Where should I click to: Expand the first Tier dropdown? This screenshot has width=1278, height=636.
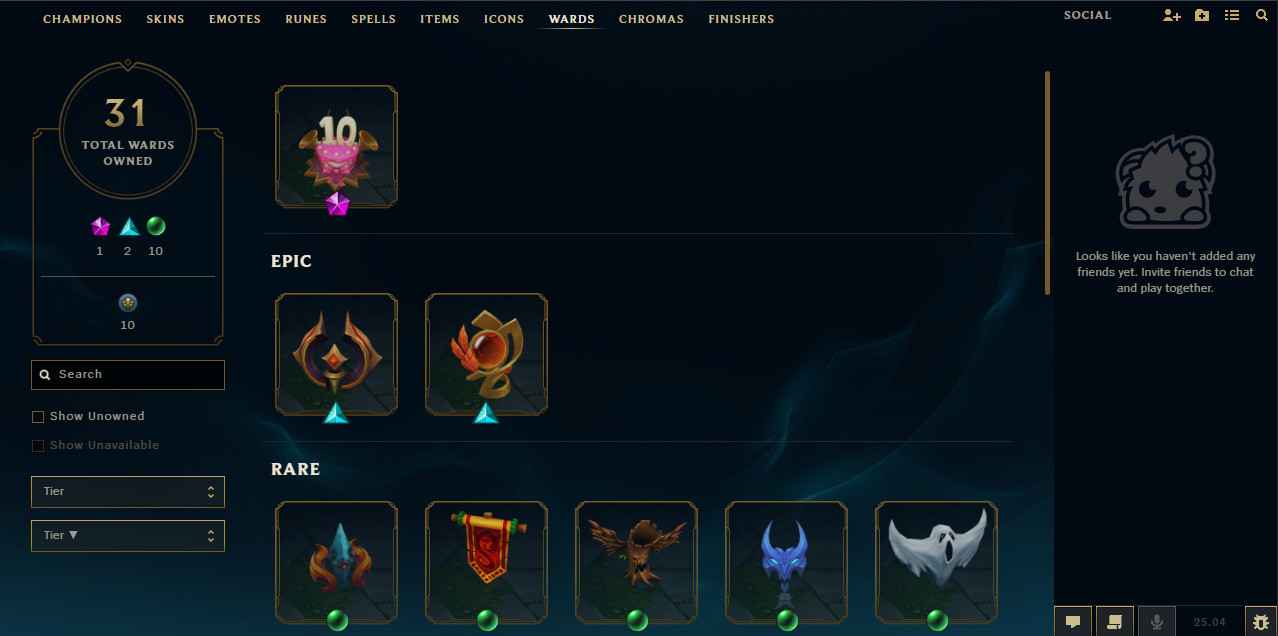tap(128, 492)
